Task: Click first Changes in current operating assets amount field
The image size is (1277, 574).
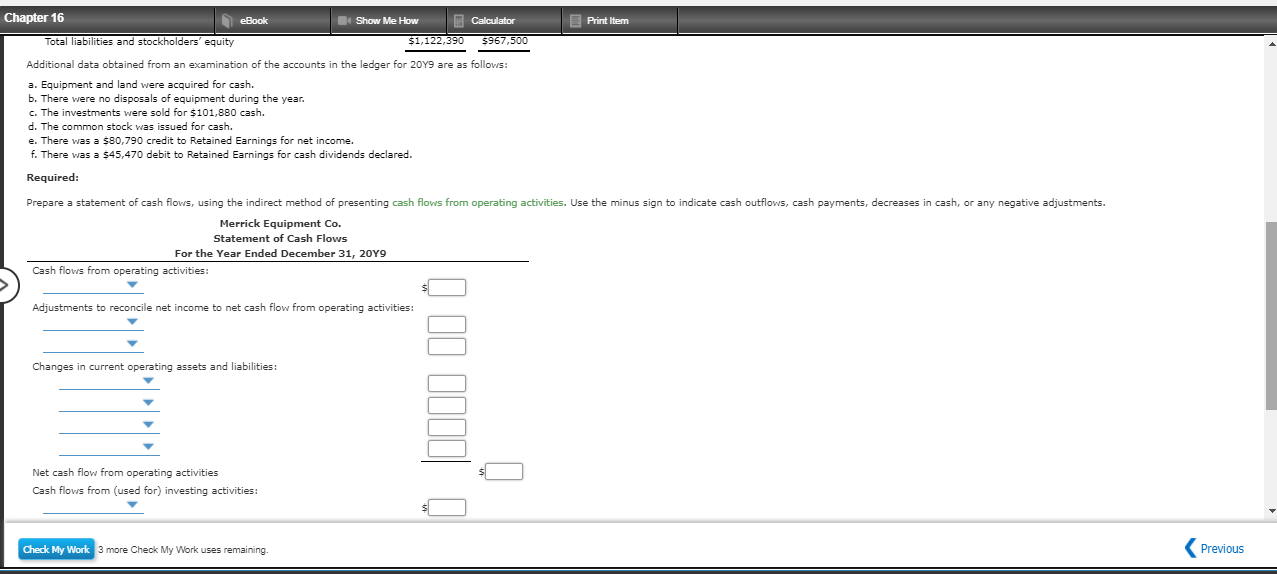Action: pyautogui.click(x=448, y=383)
